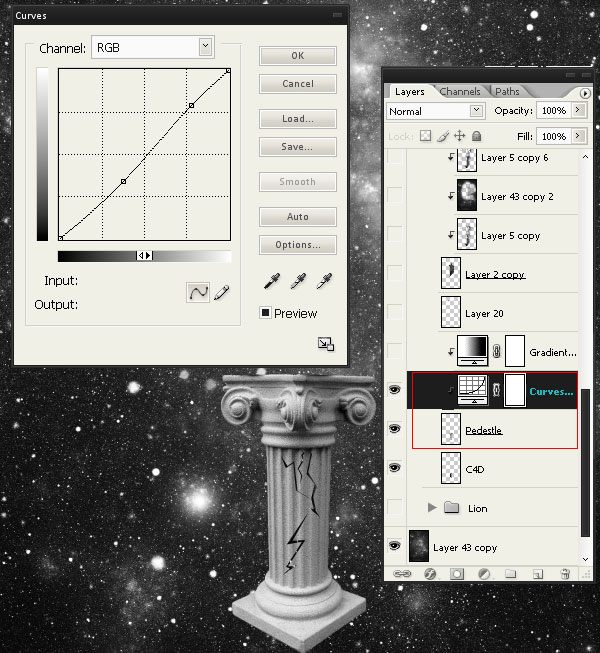The height and width of the screenshot is (653, 600).
Task: Hide the Pedestle layer
Action: tap(395, 429)
